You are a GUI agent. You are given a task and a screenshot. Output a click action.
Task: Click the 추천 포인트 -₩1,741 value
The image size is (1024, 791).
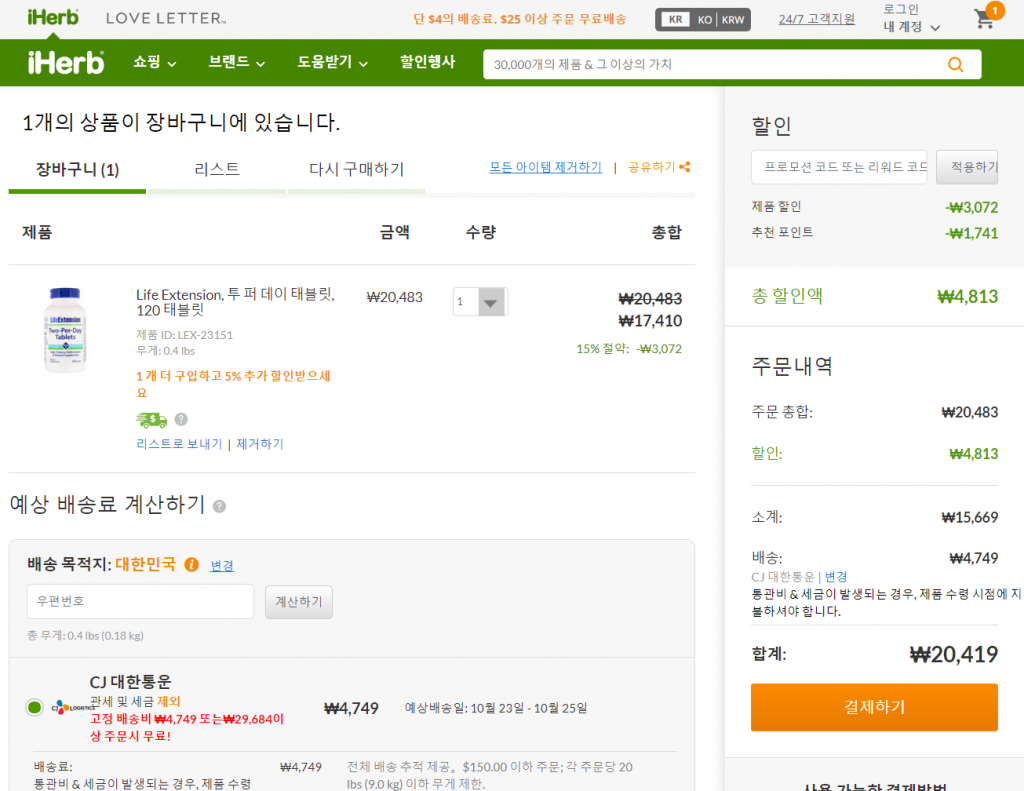(971, 233)
